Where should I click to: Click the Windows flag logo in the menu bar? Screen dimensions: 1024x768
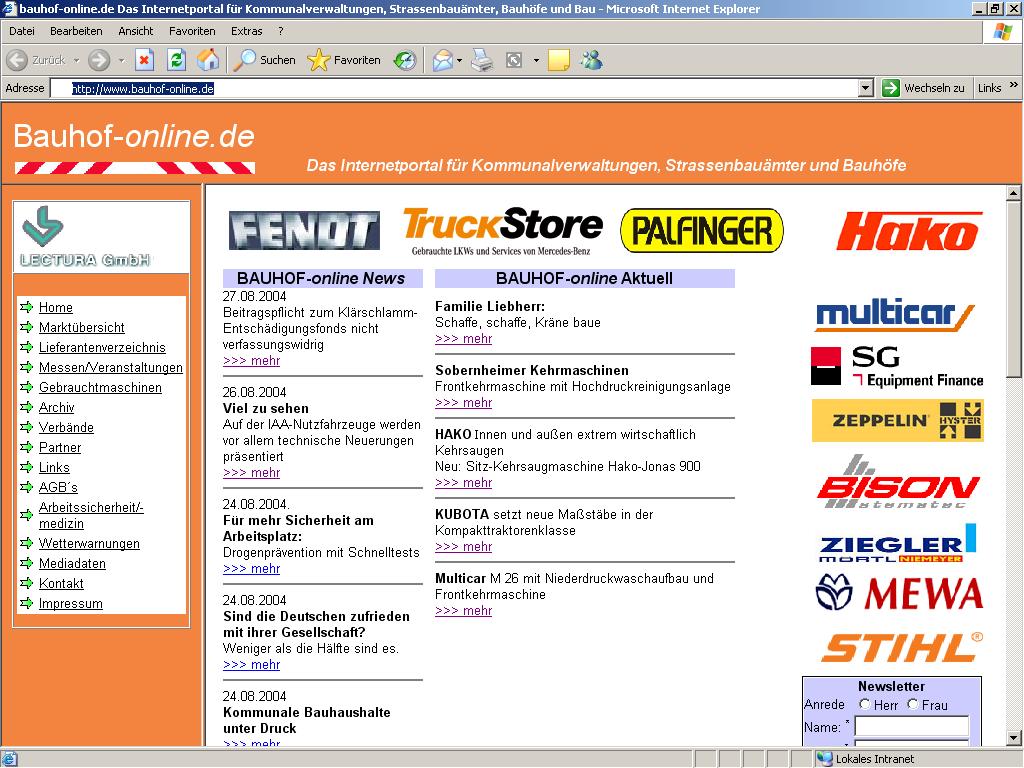point(1002,32)
